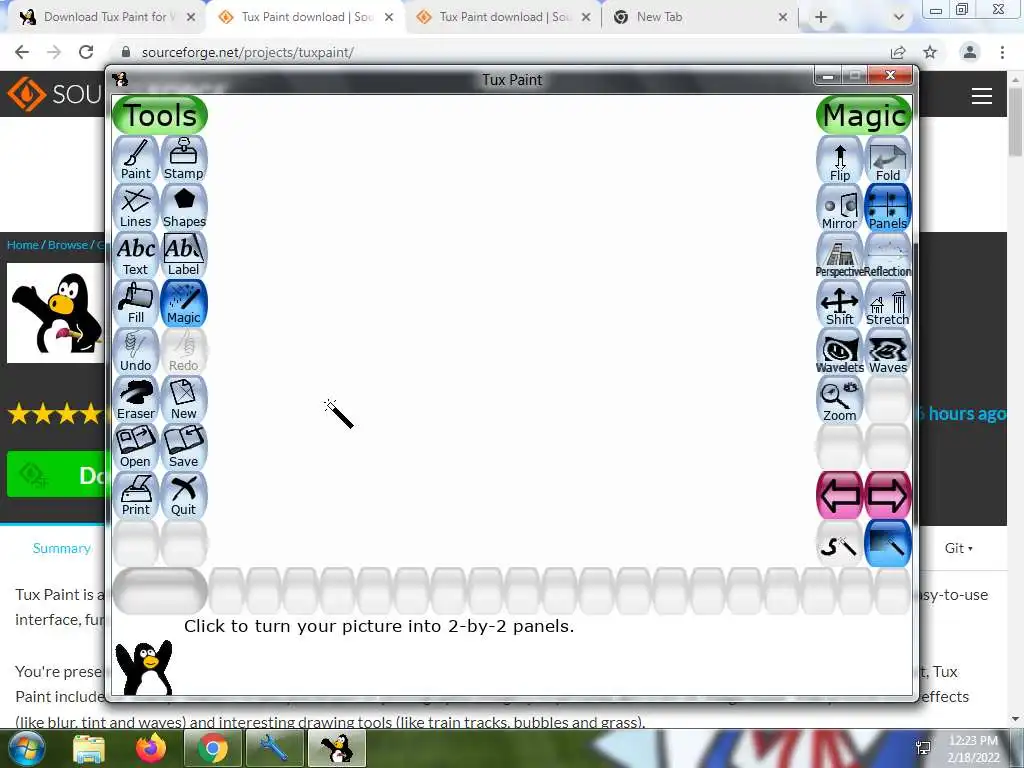This screenshot has height=768, width=1024.
Task: Select the Stretch magic effect
Action: [x=888, y=304]
